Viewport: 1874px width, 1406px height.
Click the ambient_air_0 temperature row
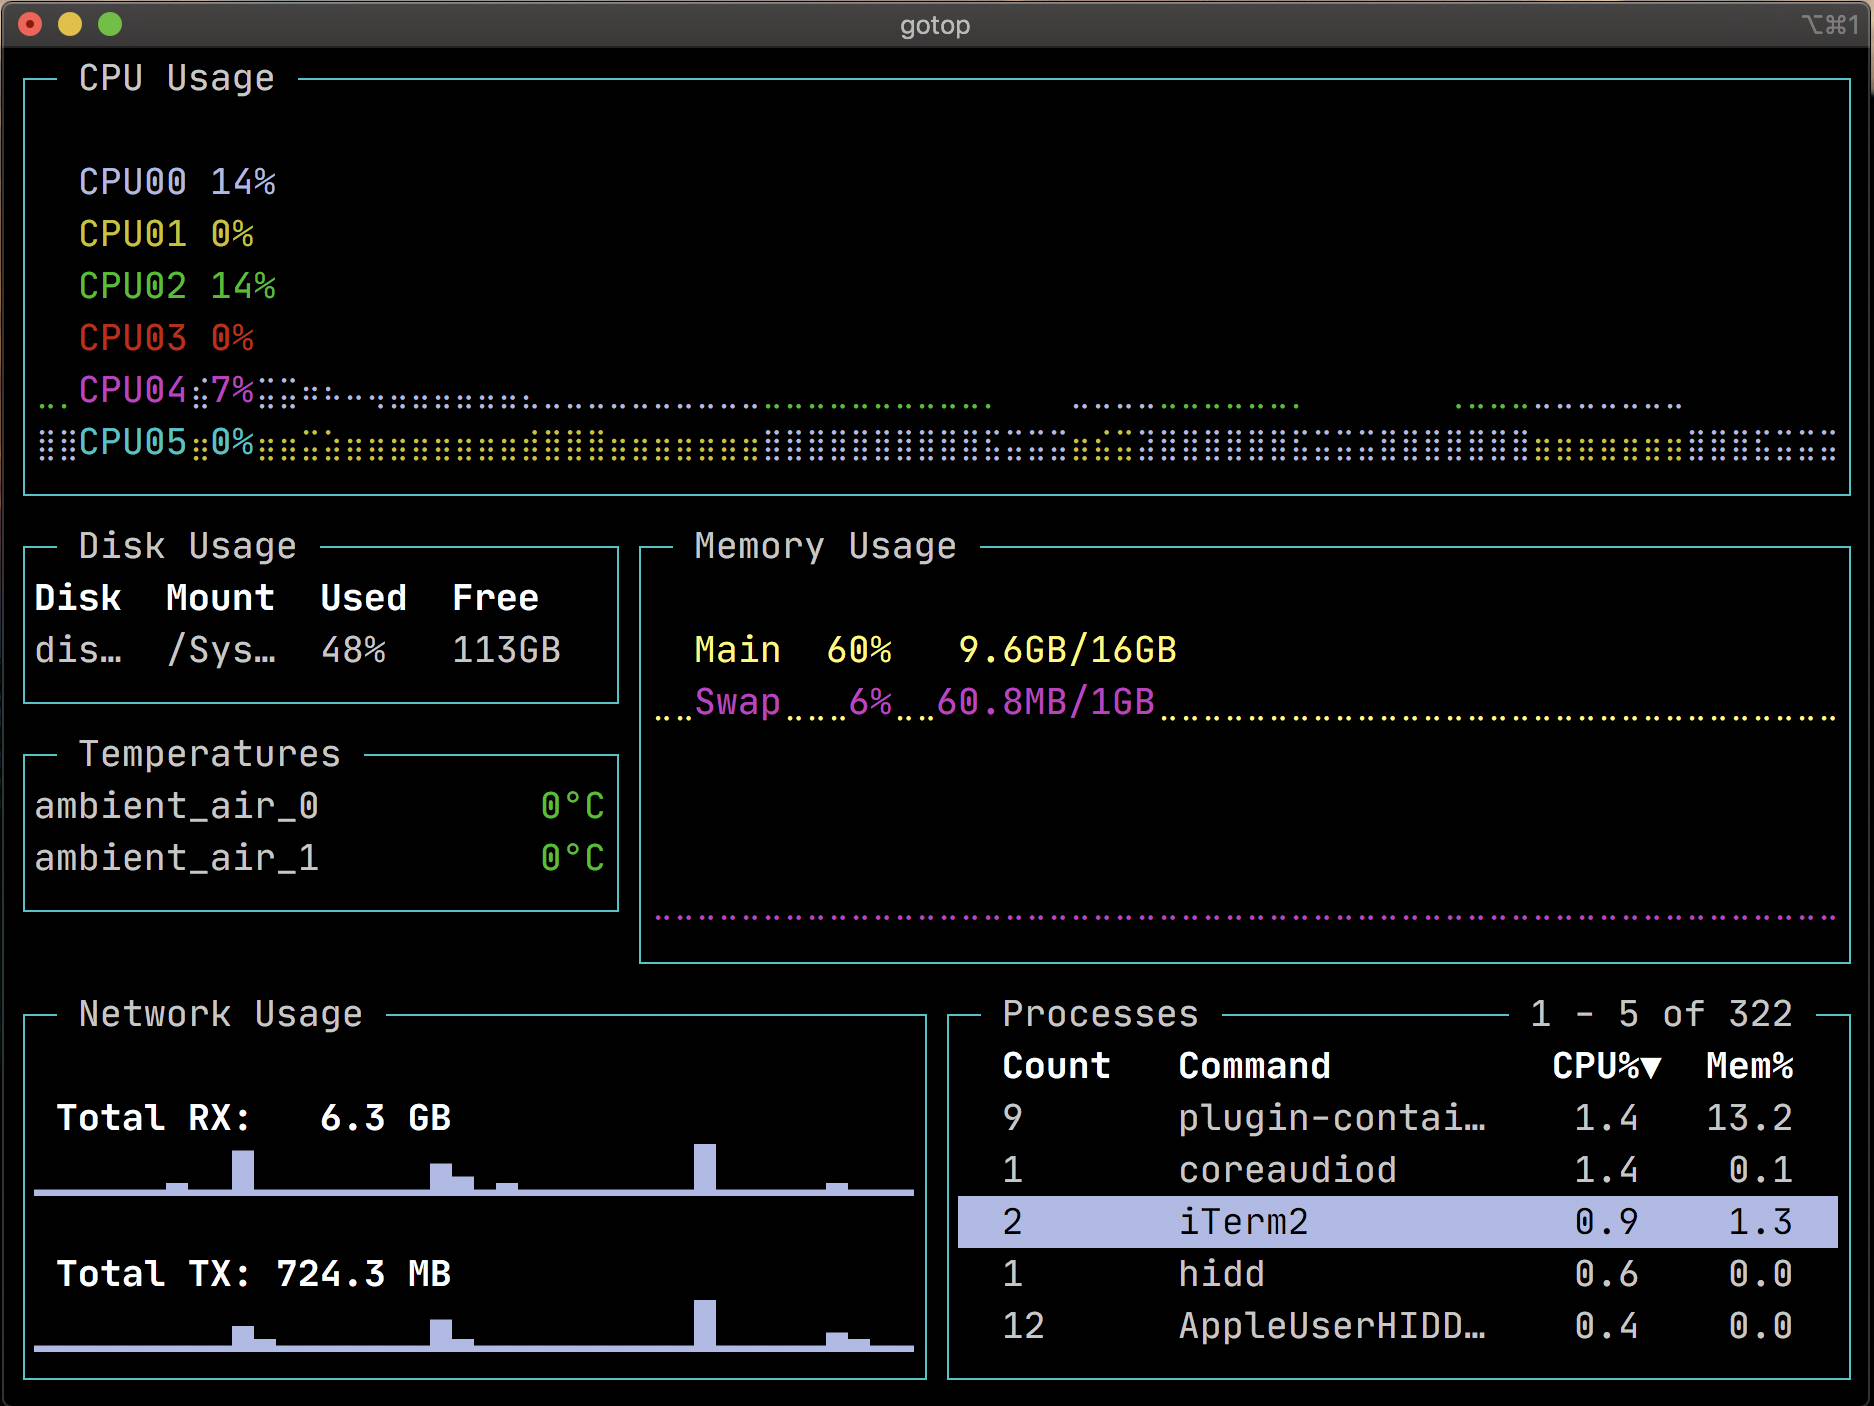(x=320, y=806)
